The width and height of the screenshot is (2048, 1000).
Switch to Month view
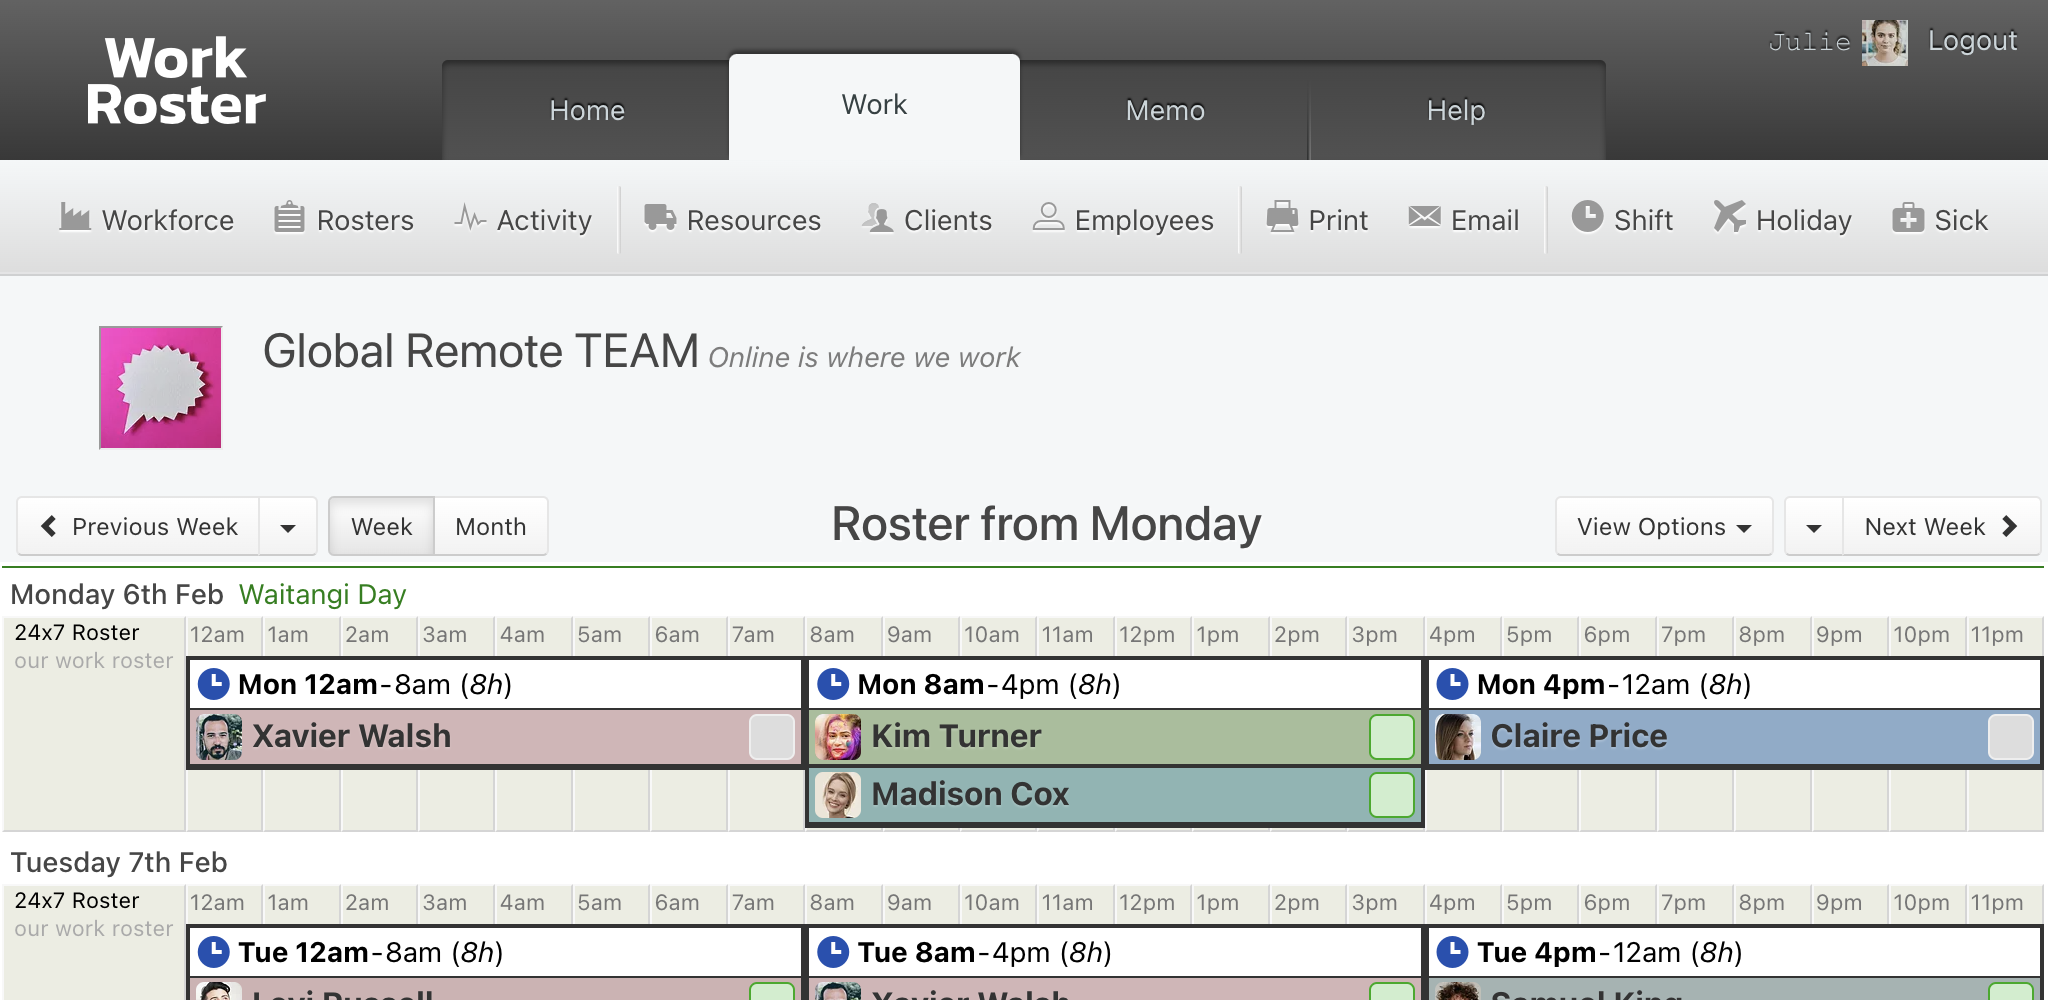tap(491, 526)
